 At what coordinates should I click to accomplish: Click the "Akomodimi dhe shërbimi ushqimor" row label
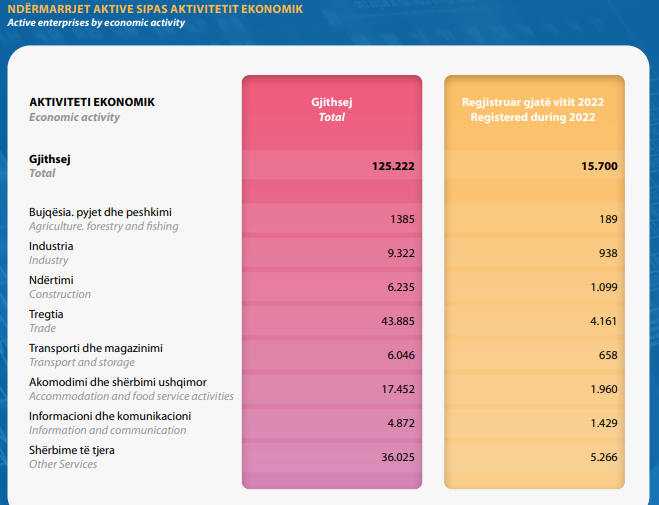pyautogui.click(x=117, y=382)
